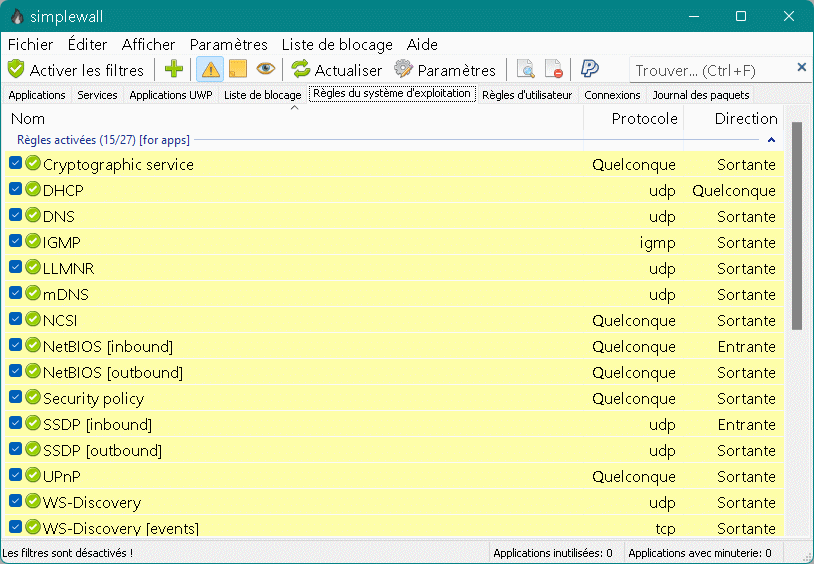Disable the NetBIOS [inbound] checkbox

coord(16,345)
